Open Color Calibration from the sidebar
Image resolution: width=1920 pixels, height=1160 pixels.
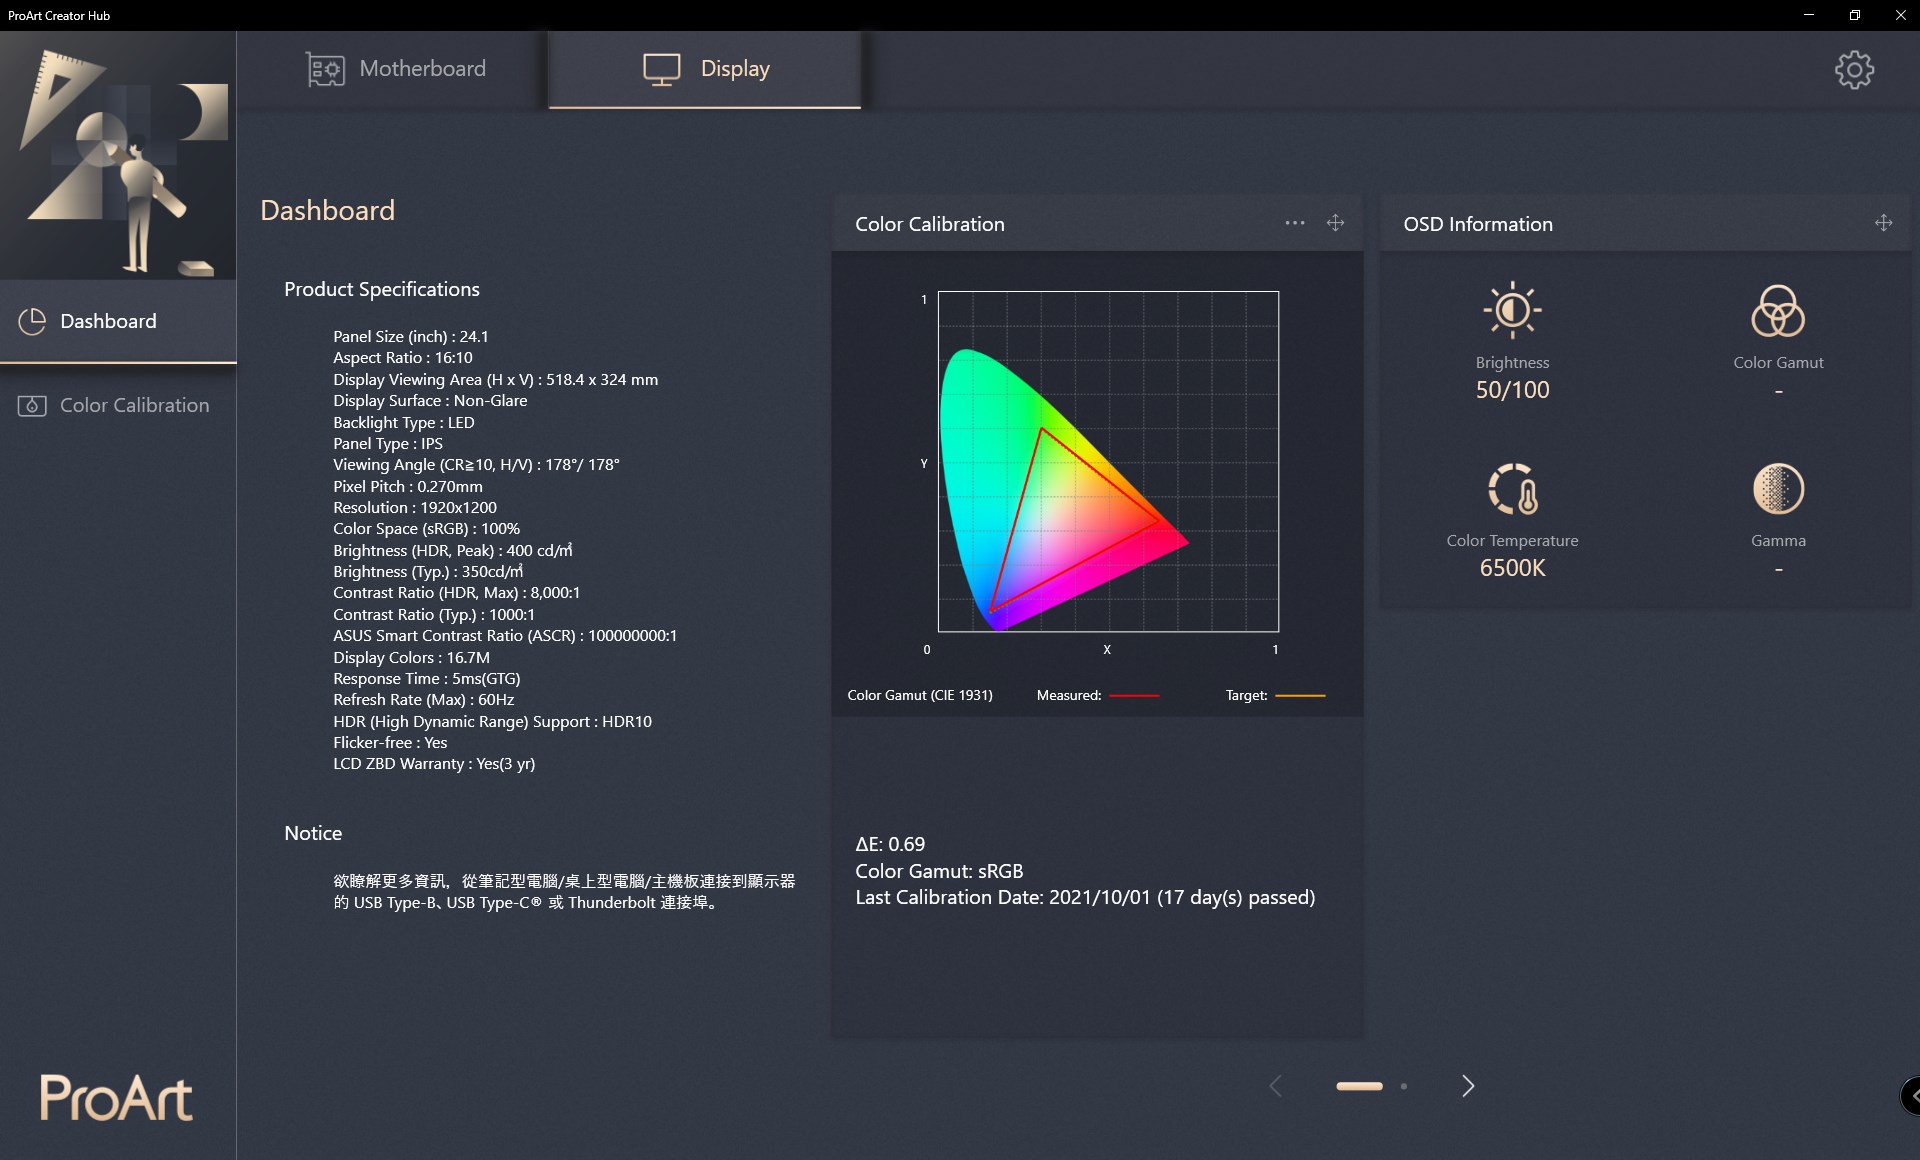click(133, 405)
